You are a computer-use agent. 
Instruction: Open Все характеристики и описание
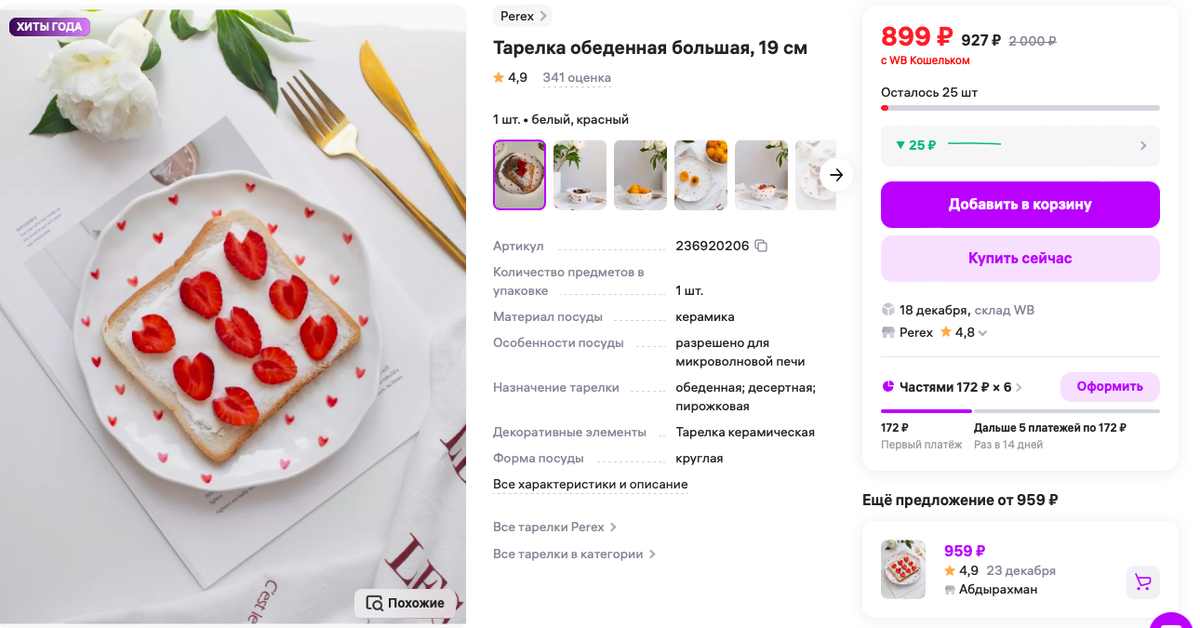click(x=590, y=484)
